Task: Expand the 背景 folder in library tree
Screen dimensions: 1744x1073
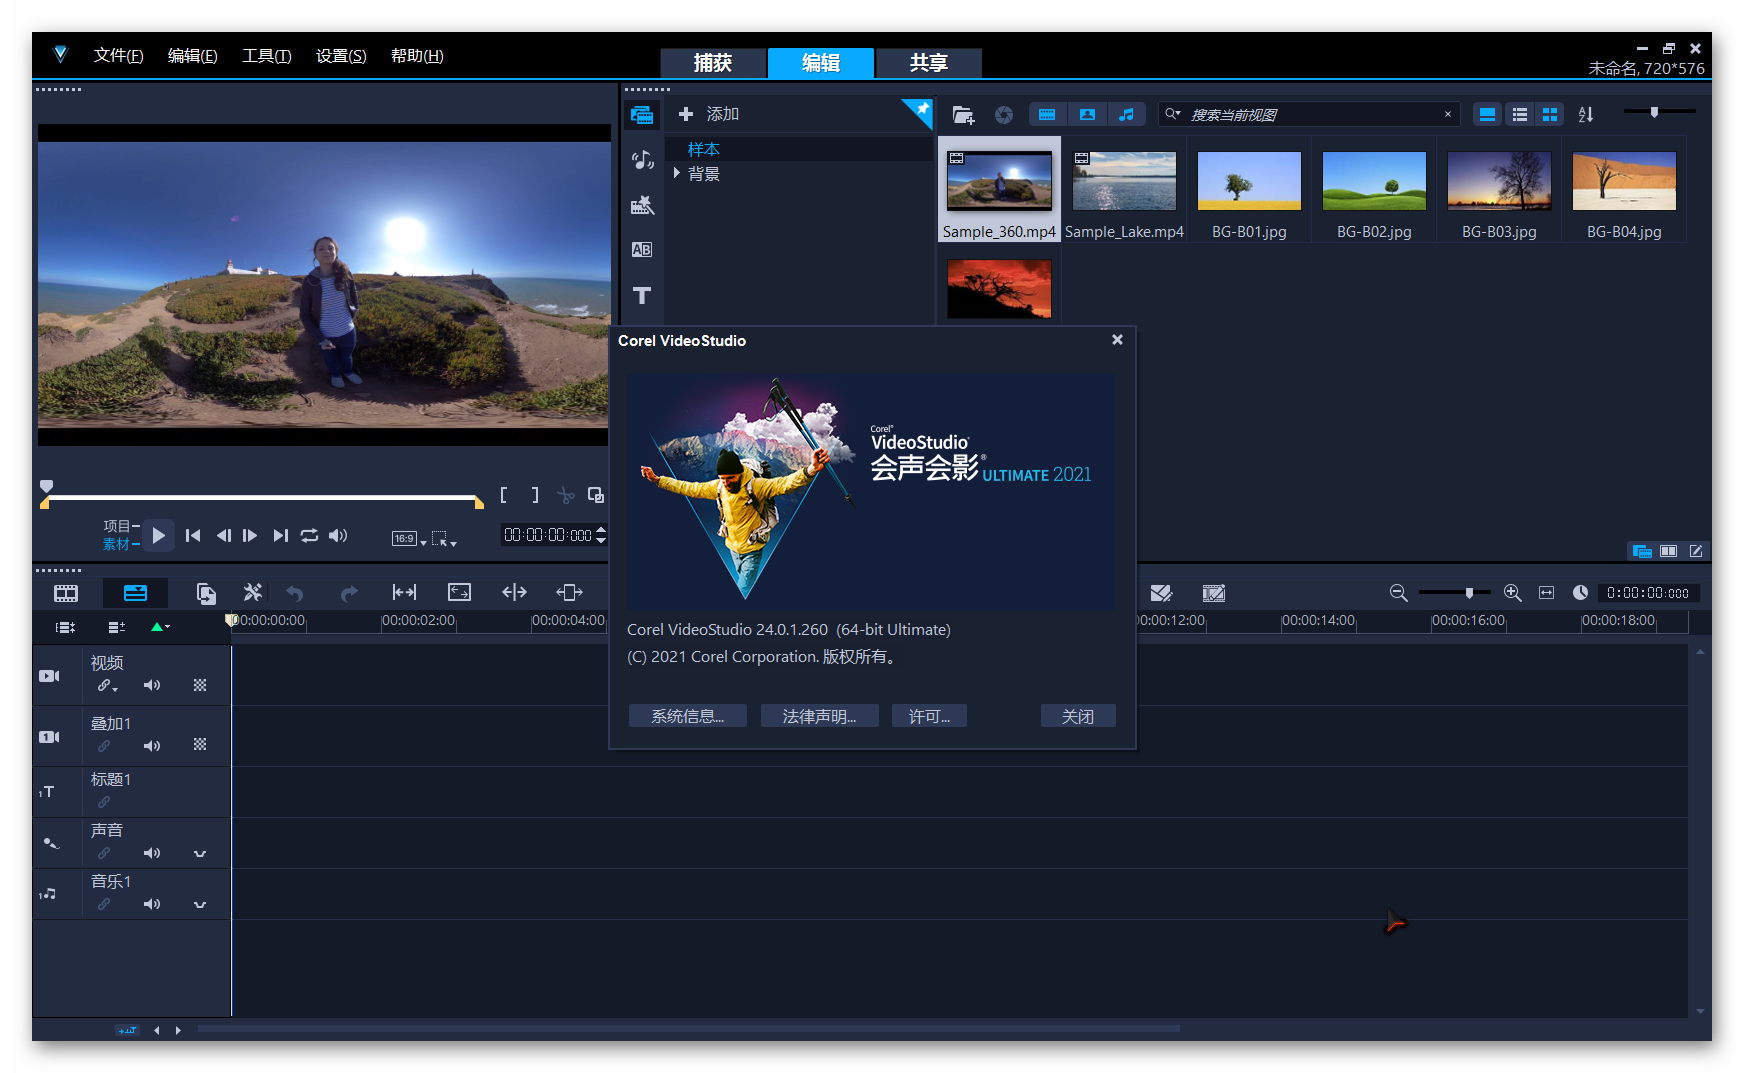Action: pos(677,173)
